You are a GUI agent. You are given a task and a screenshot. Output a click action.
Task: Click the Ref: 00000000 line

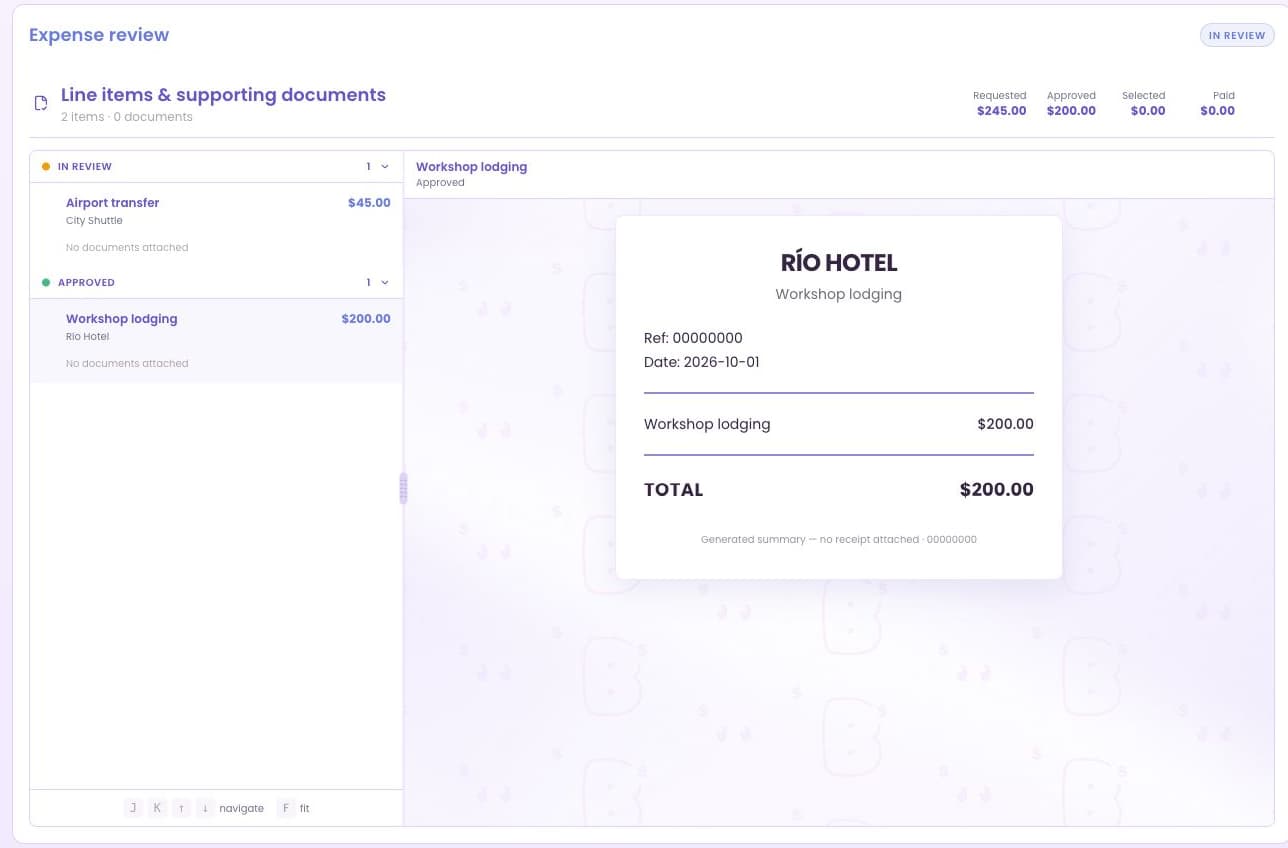click(693, 338)
